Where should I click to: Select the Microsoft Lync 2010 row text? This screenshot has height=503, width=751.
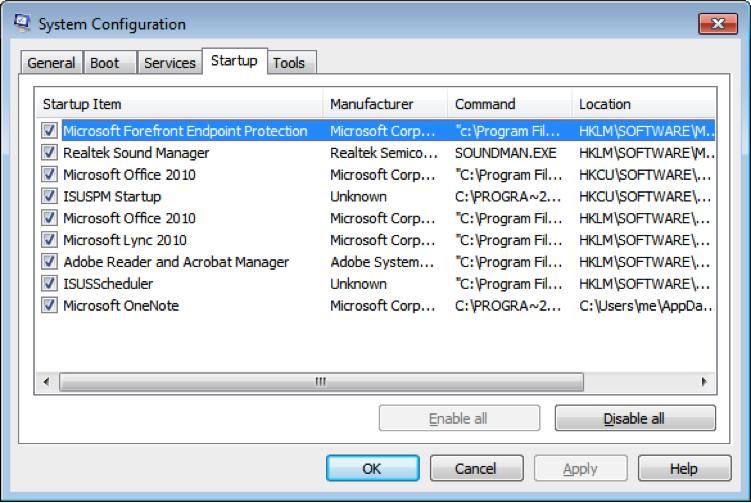click(x=125, y=240)
